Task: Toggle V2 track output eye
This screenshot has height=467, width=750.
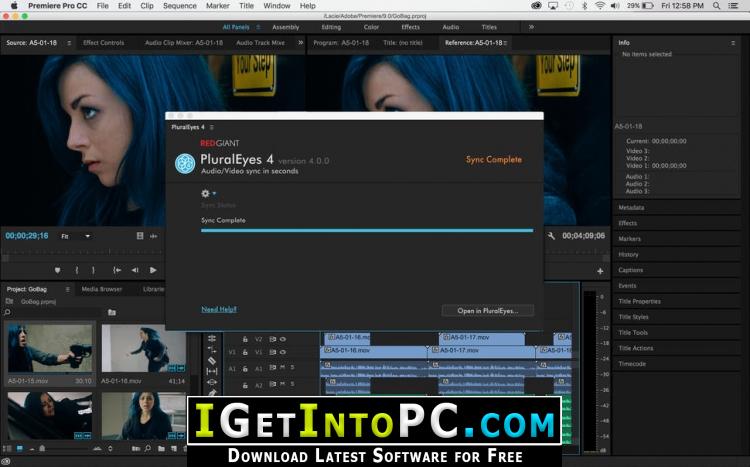Action: (283, 339)
